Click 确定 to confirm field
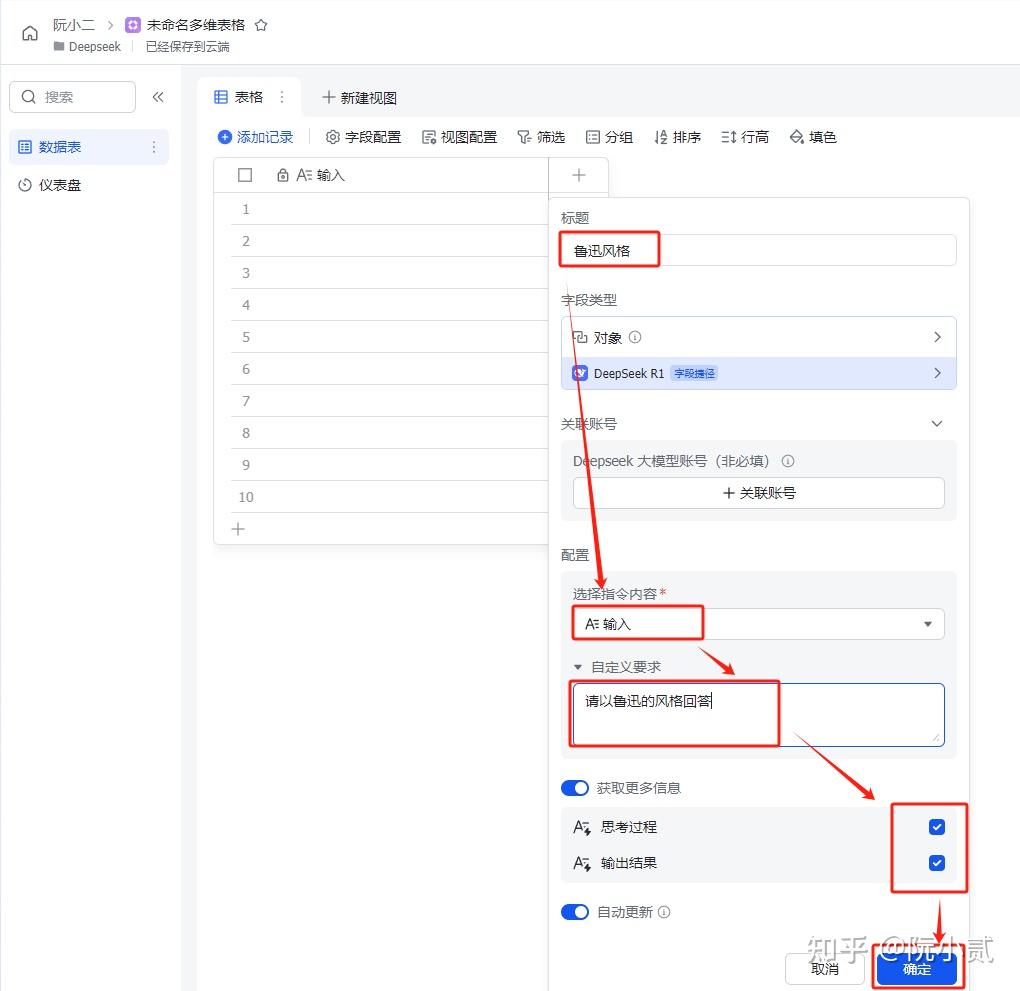 (917, 969)
